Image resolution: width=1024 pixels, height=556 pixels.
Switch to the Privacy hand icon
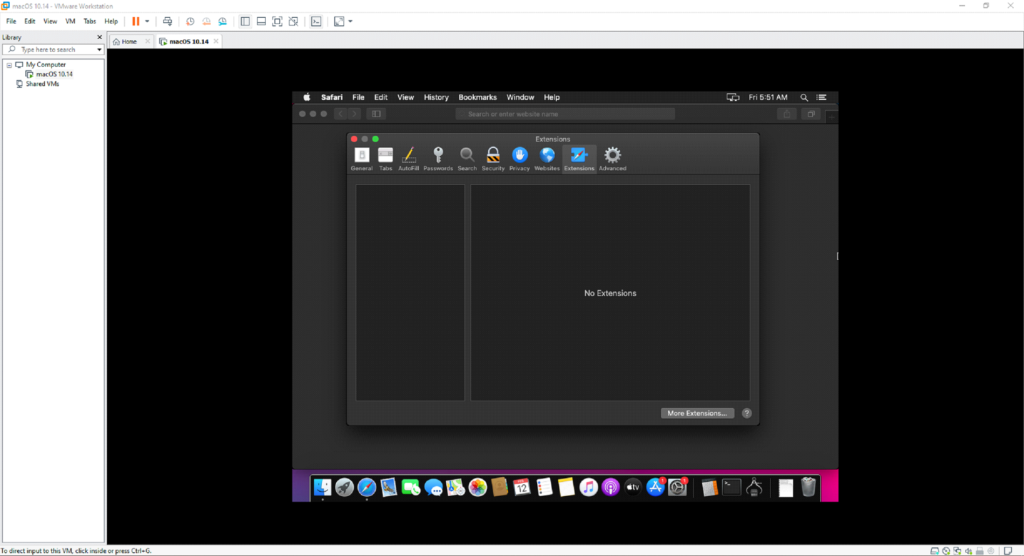[519, 157]
